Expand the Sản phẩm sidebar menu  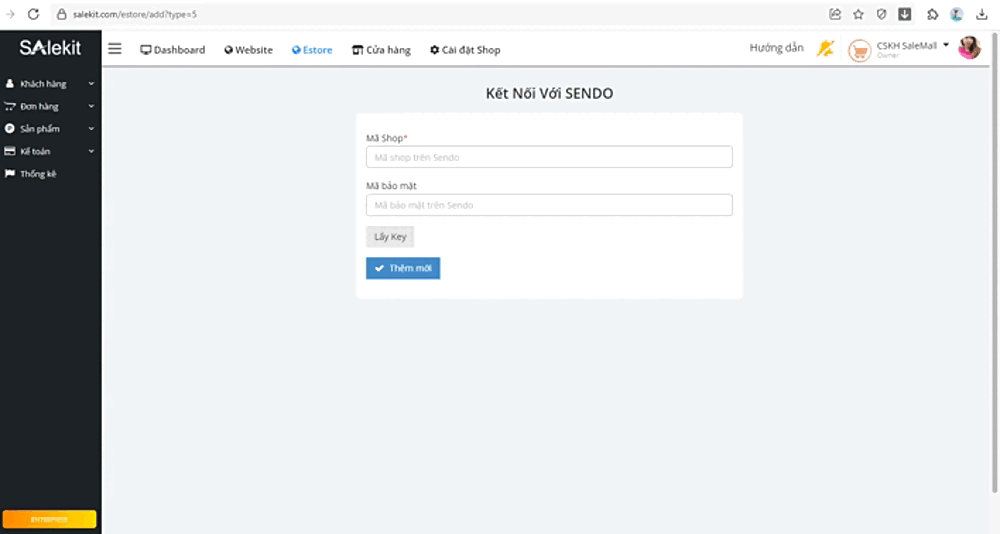point(50,129)
